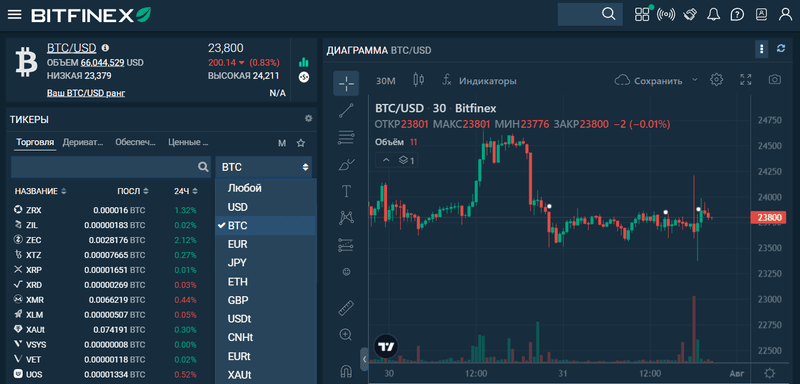Open the apps grid icon
The width and height of the screenshot is (800, 384).
click(x=643, y=14)
